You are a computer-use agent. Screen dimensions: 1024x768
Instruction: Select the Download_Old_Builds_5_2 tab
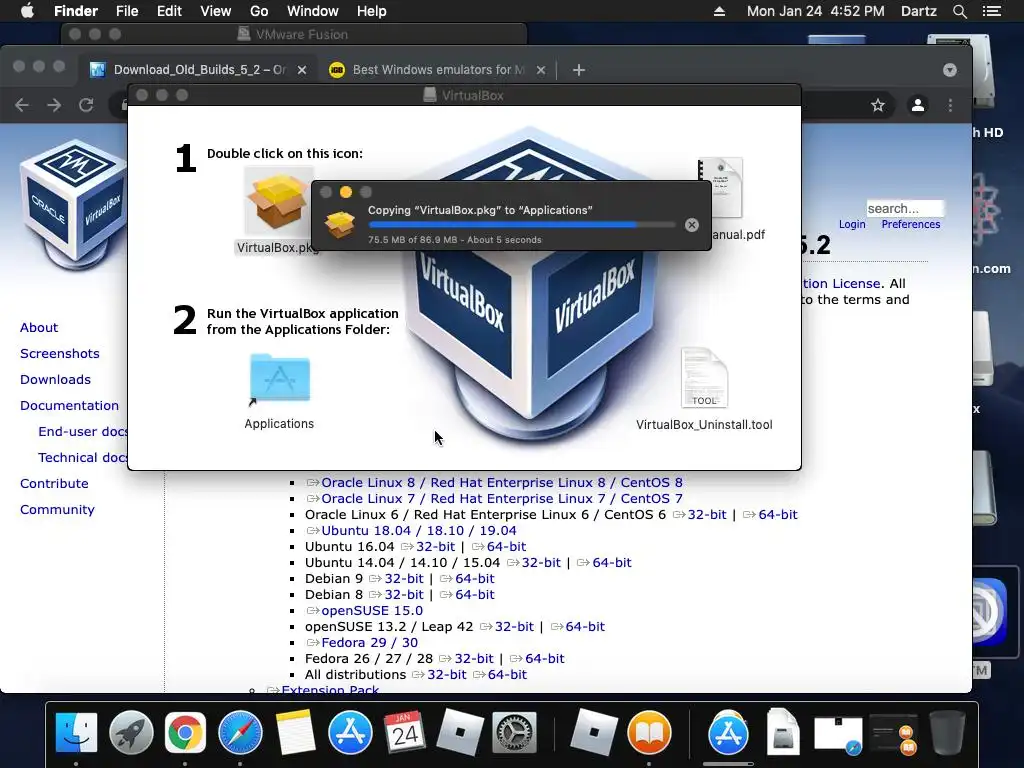[199, 70]
